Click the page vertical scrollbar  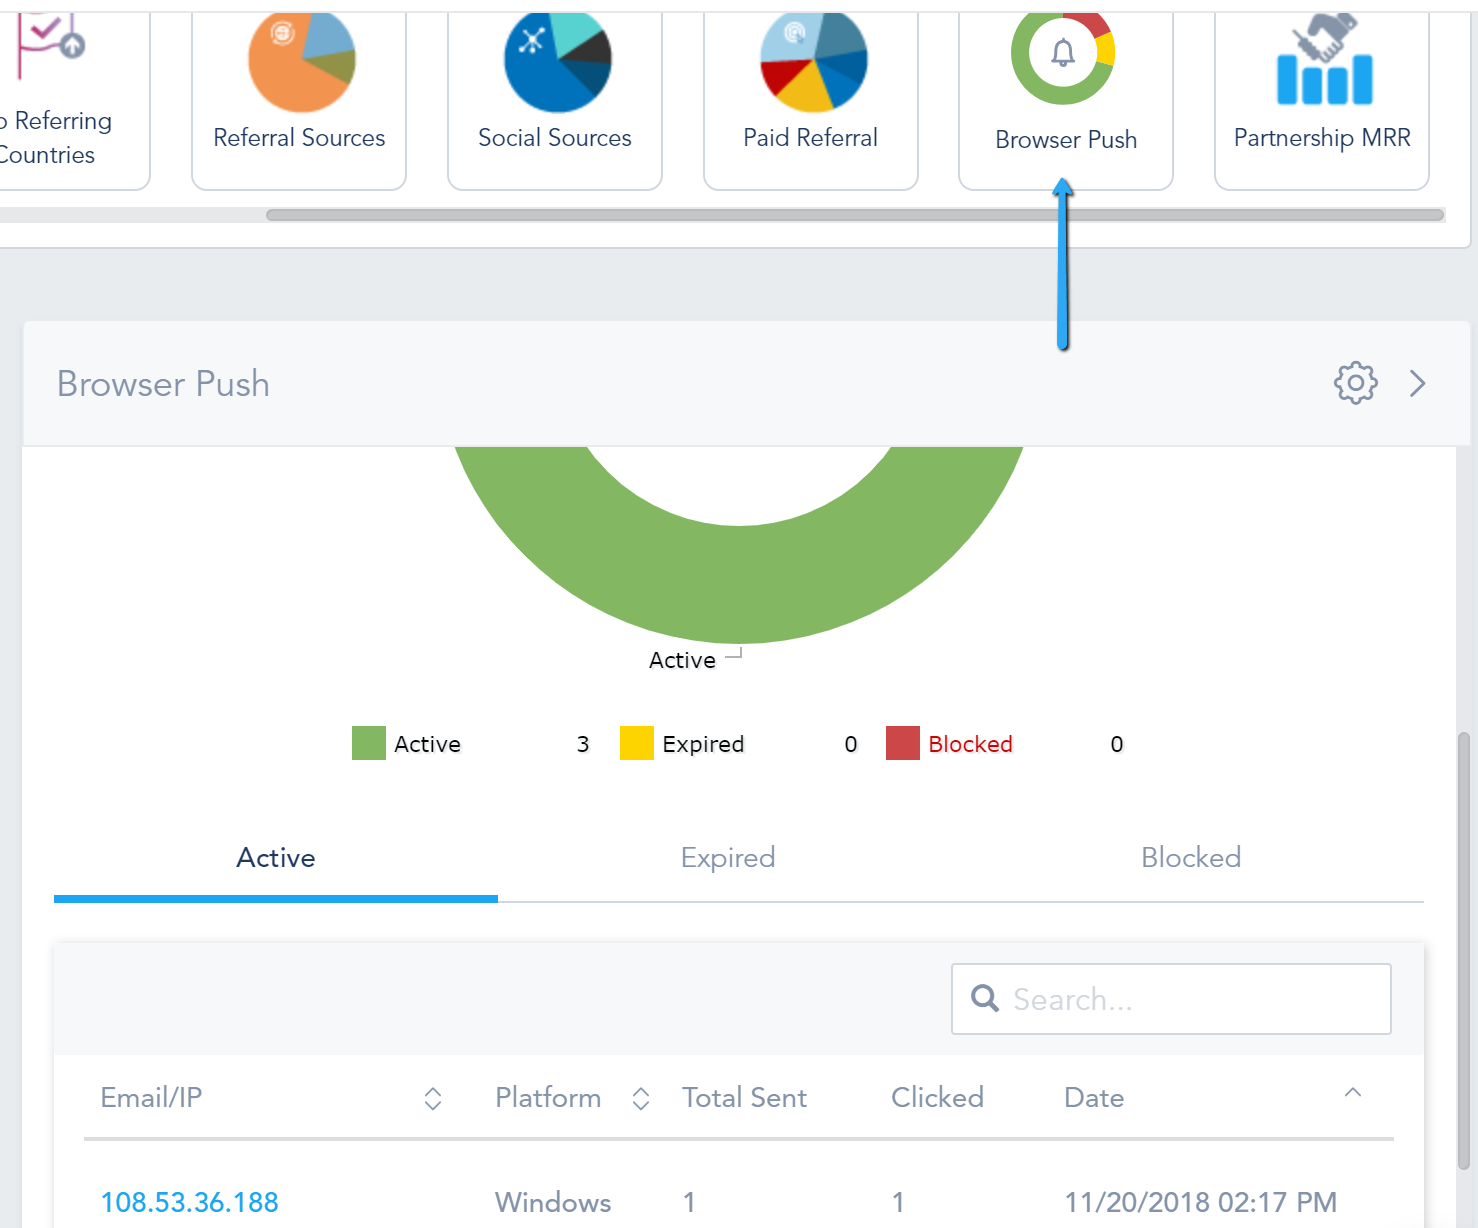coord(1464,950)
